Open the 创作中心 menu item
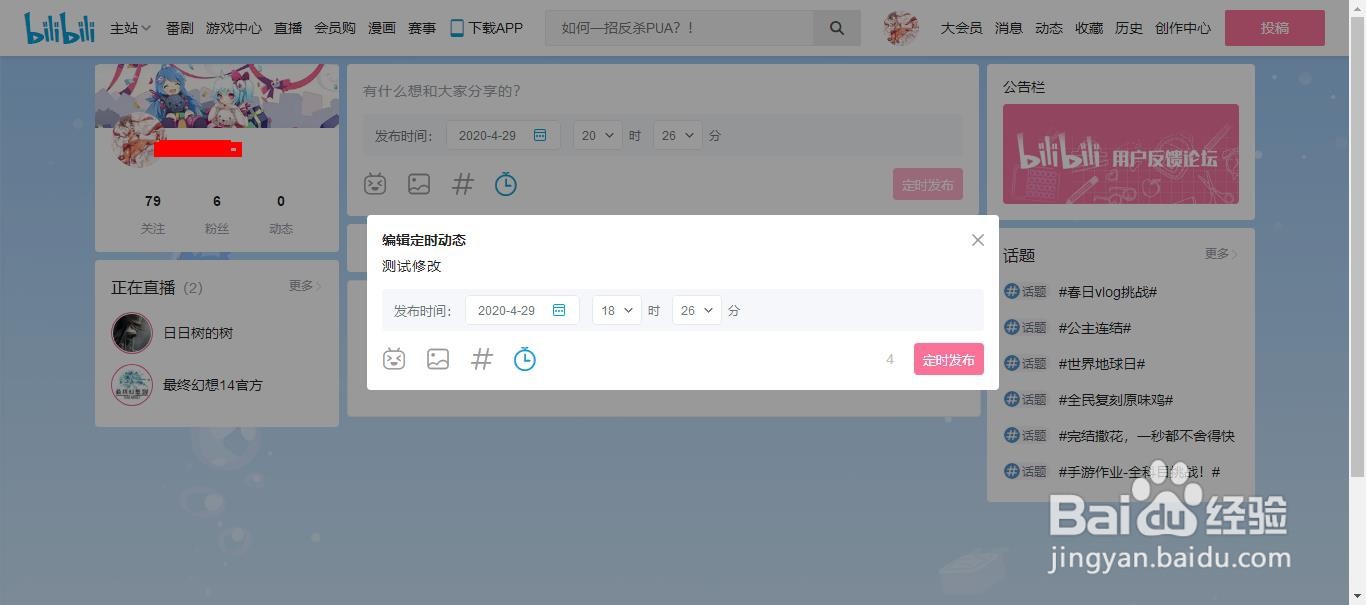The image size is (1366, 605). 1182,28
